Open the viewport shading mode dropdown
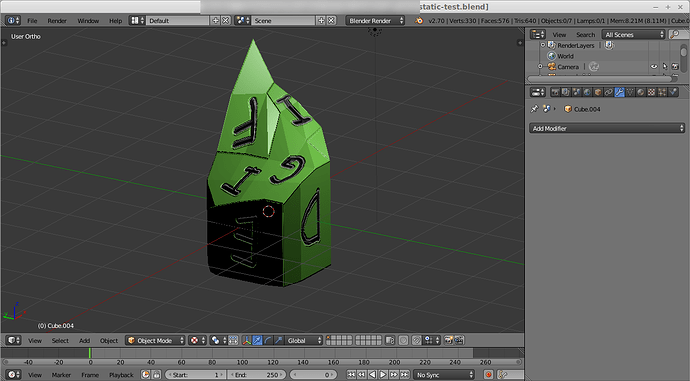This screenshot has height=381, width=690. [197, 340]
